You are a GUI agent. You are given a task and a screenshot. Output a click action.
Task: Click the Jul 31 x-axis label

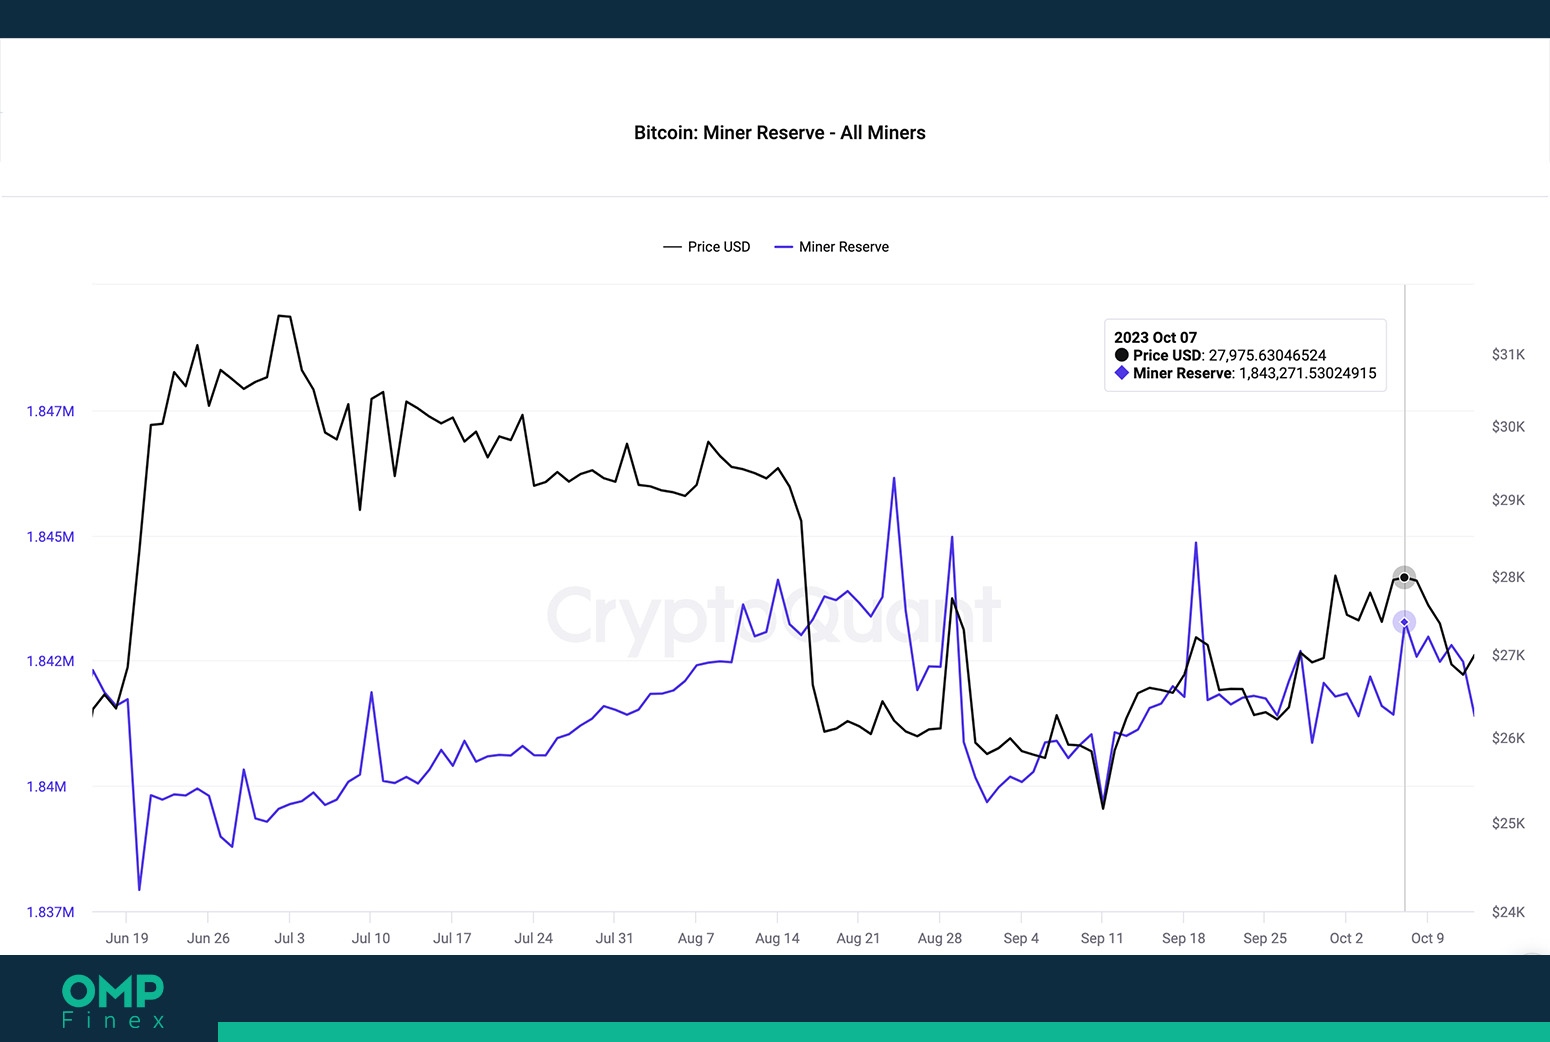(615, 938)
